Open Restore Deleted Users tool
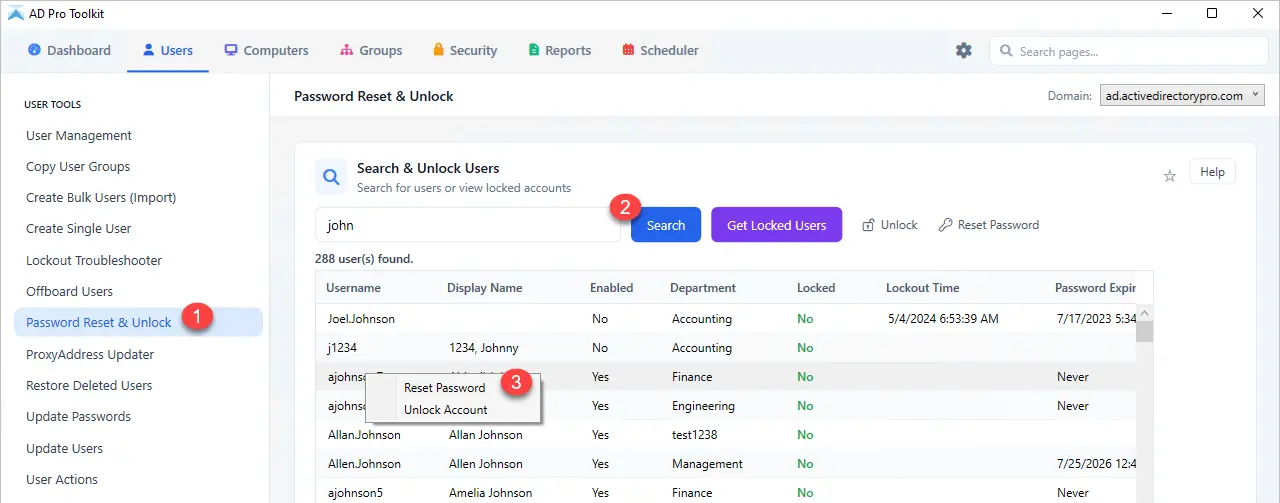This screenshot has width=1280, height=503. click(89, 386)
